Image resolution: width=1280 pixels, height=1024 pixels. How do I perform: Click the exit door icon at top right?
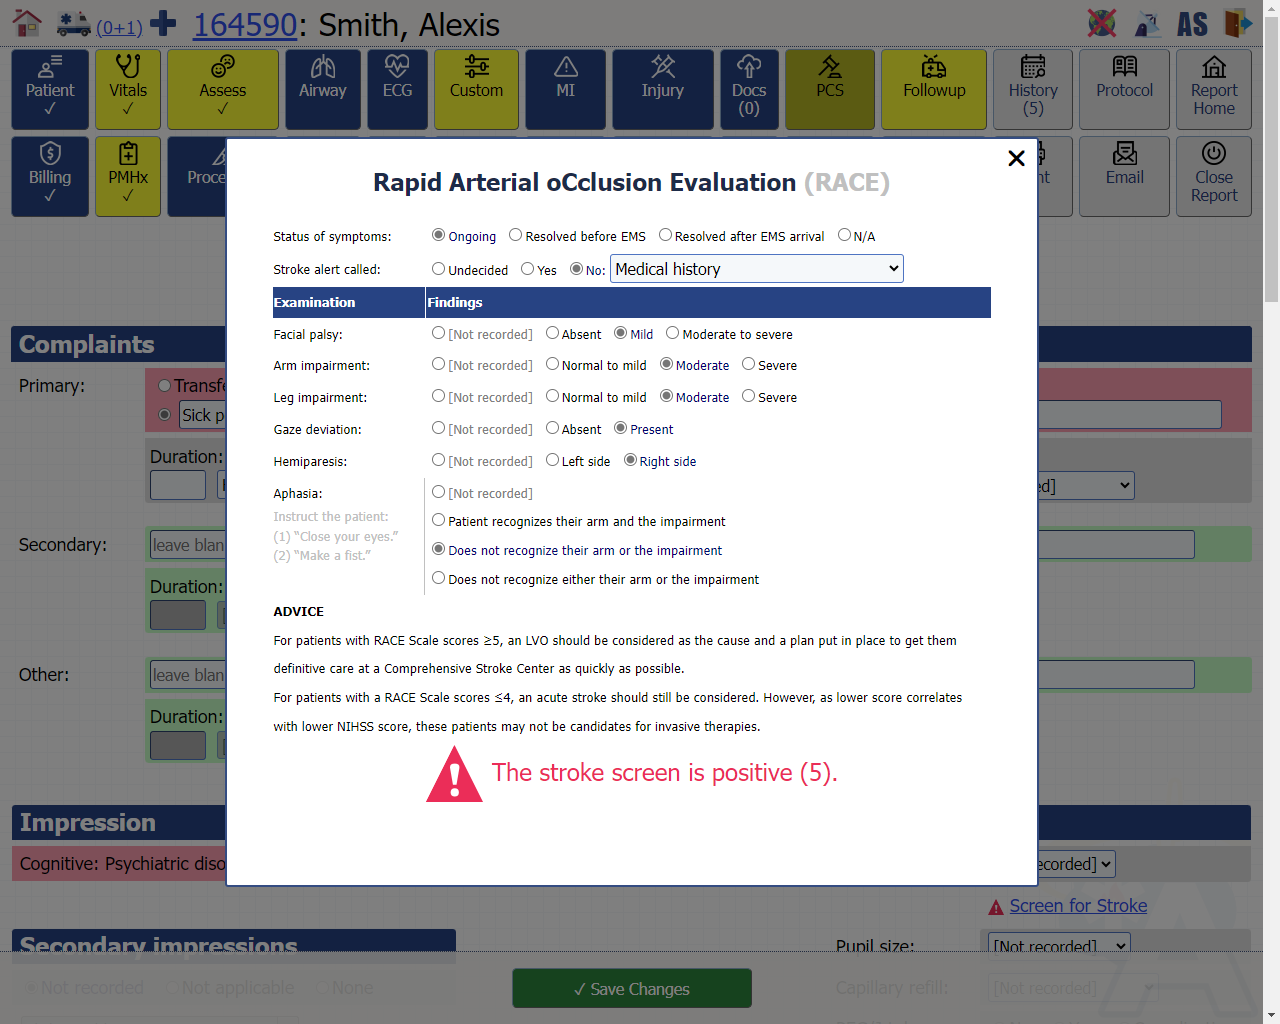pyautogui.click(x=1238, y=23)
